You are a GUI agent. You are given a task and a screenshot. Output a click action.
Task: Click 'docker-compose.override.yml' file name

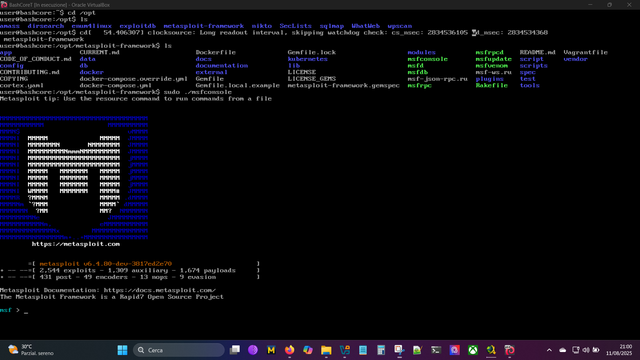coord(133,79)
